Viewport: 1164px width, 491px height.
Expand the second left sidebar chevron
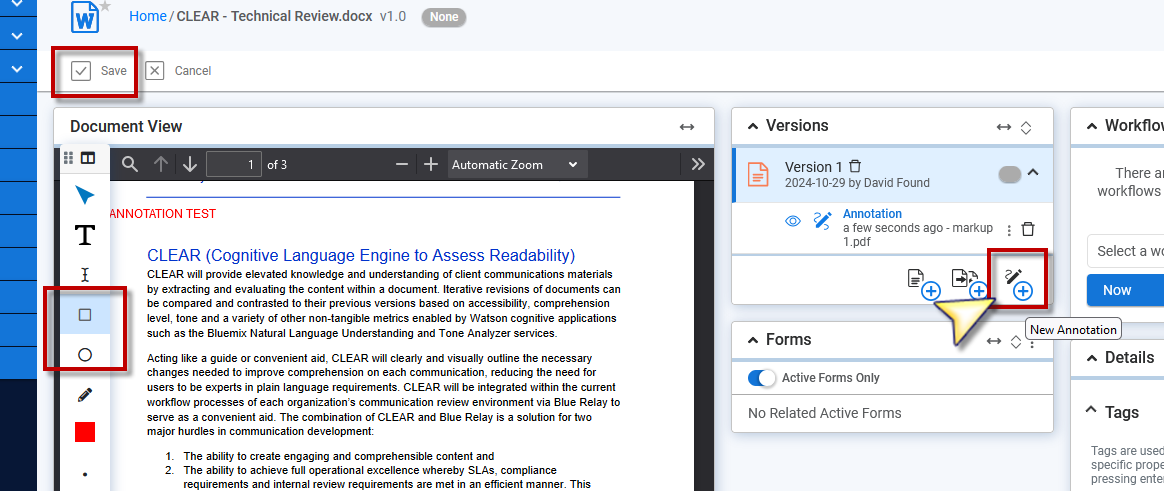click(19, 35)
